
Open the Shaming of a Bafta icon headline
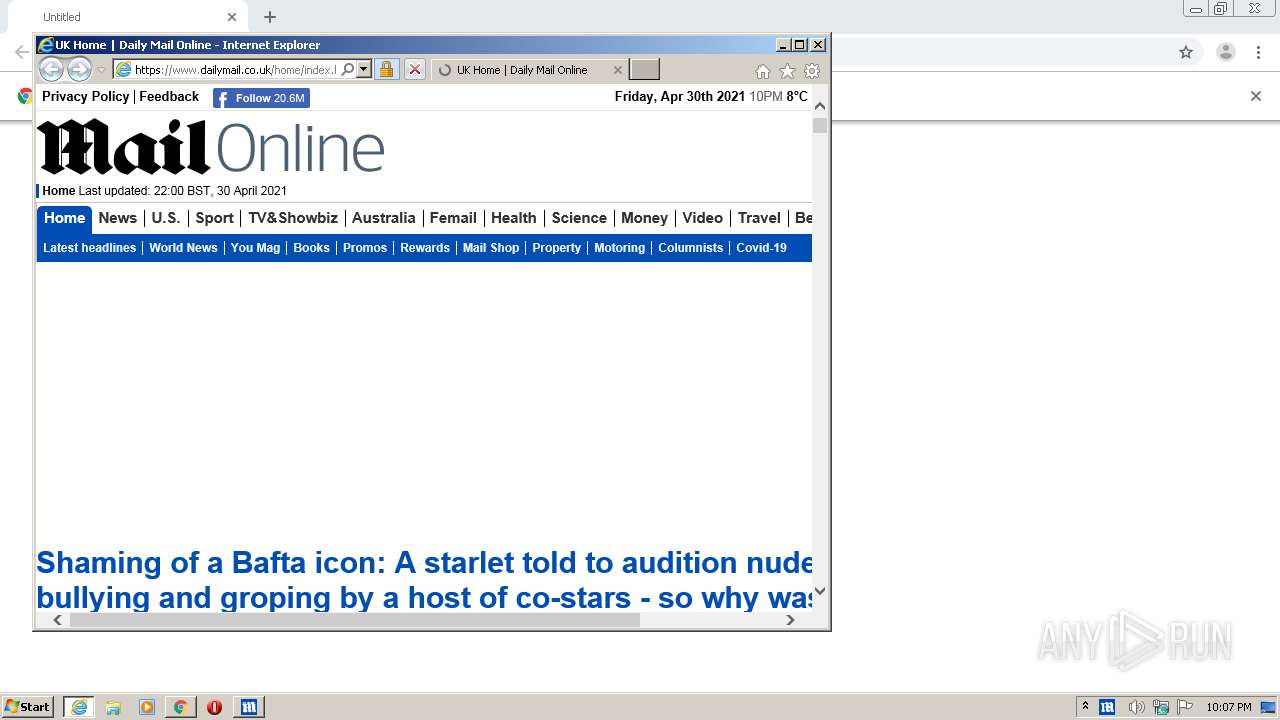(x=424, y=580)
